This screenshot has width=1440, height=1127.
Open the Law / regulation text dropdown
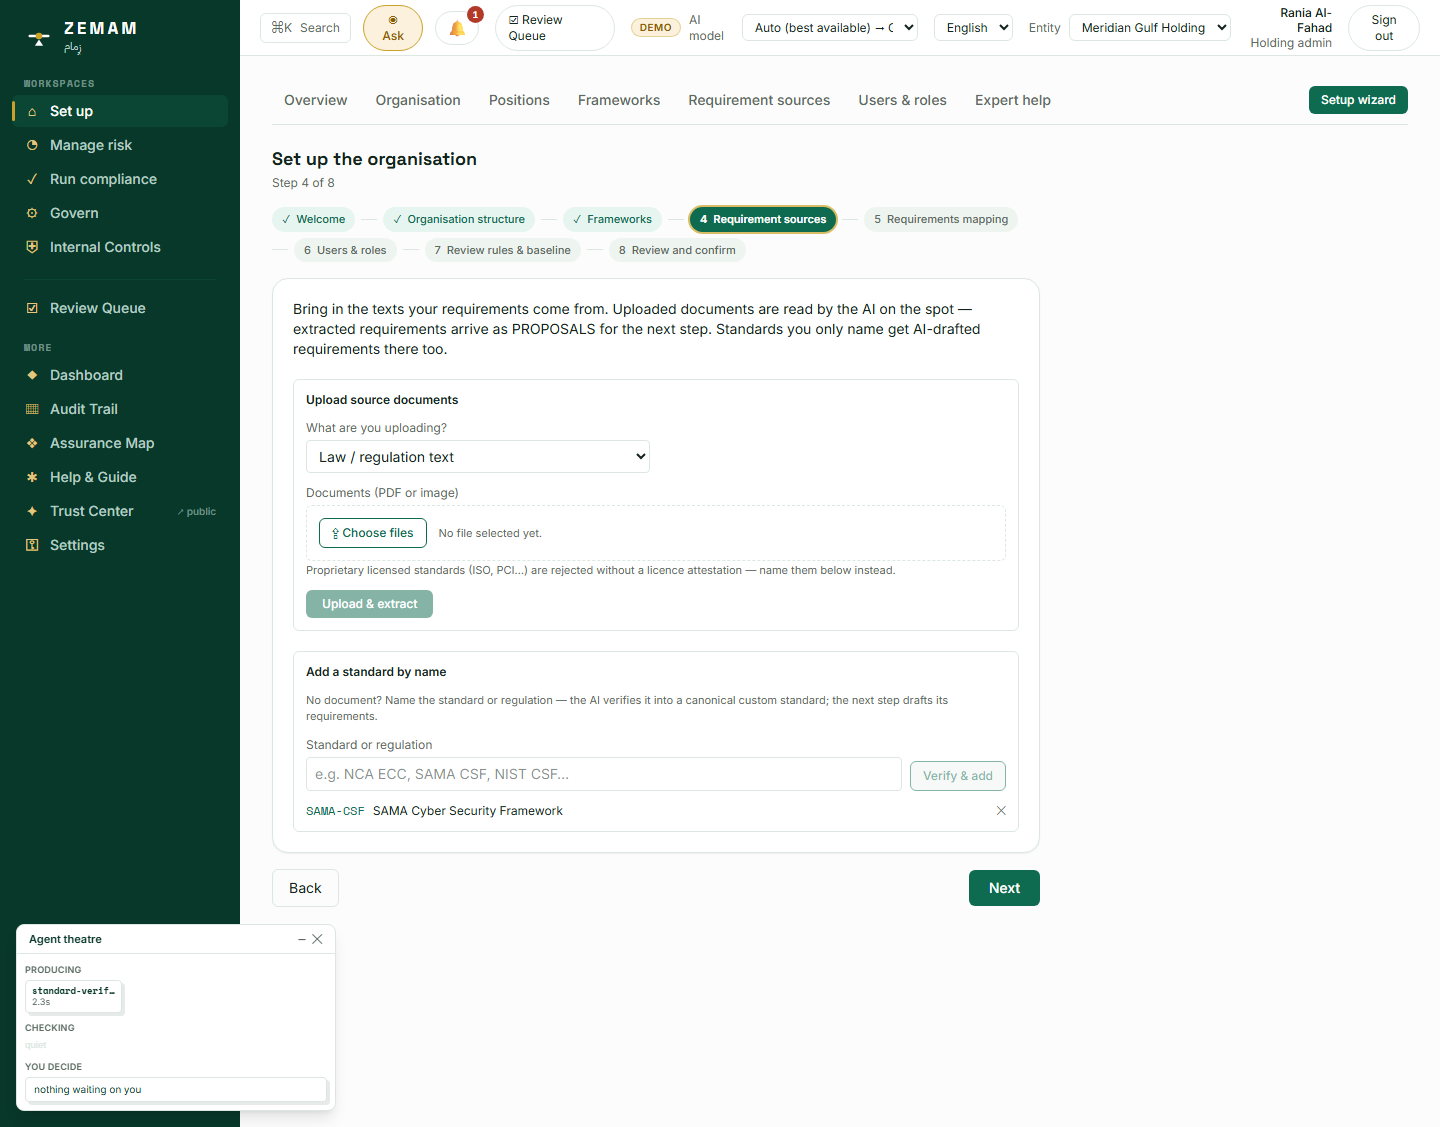478,457
